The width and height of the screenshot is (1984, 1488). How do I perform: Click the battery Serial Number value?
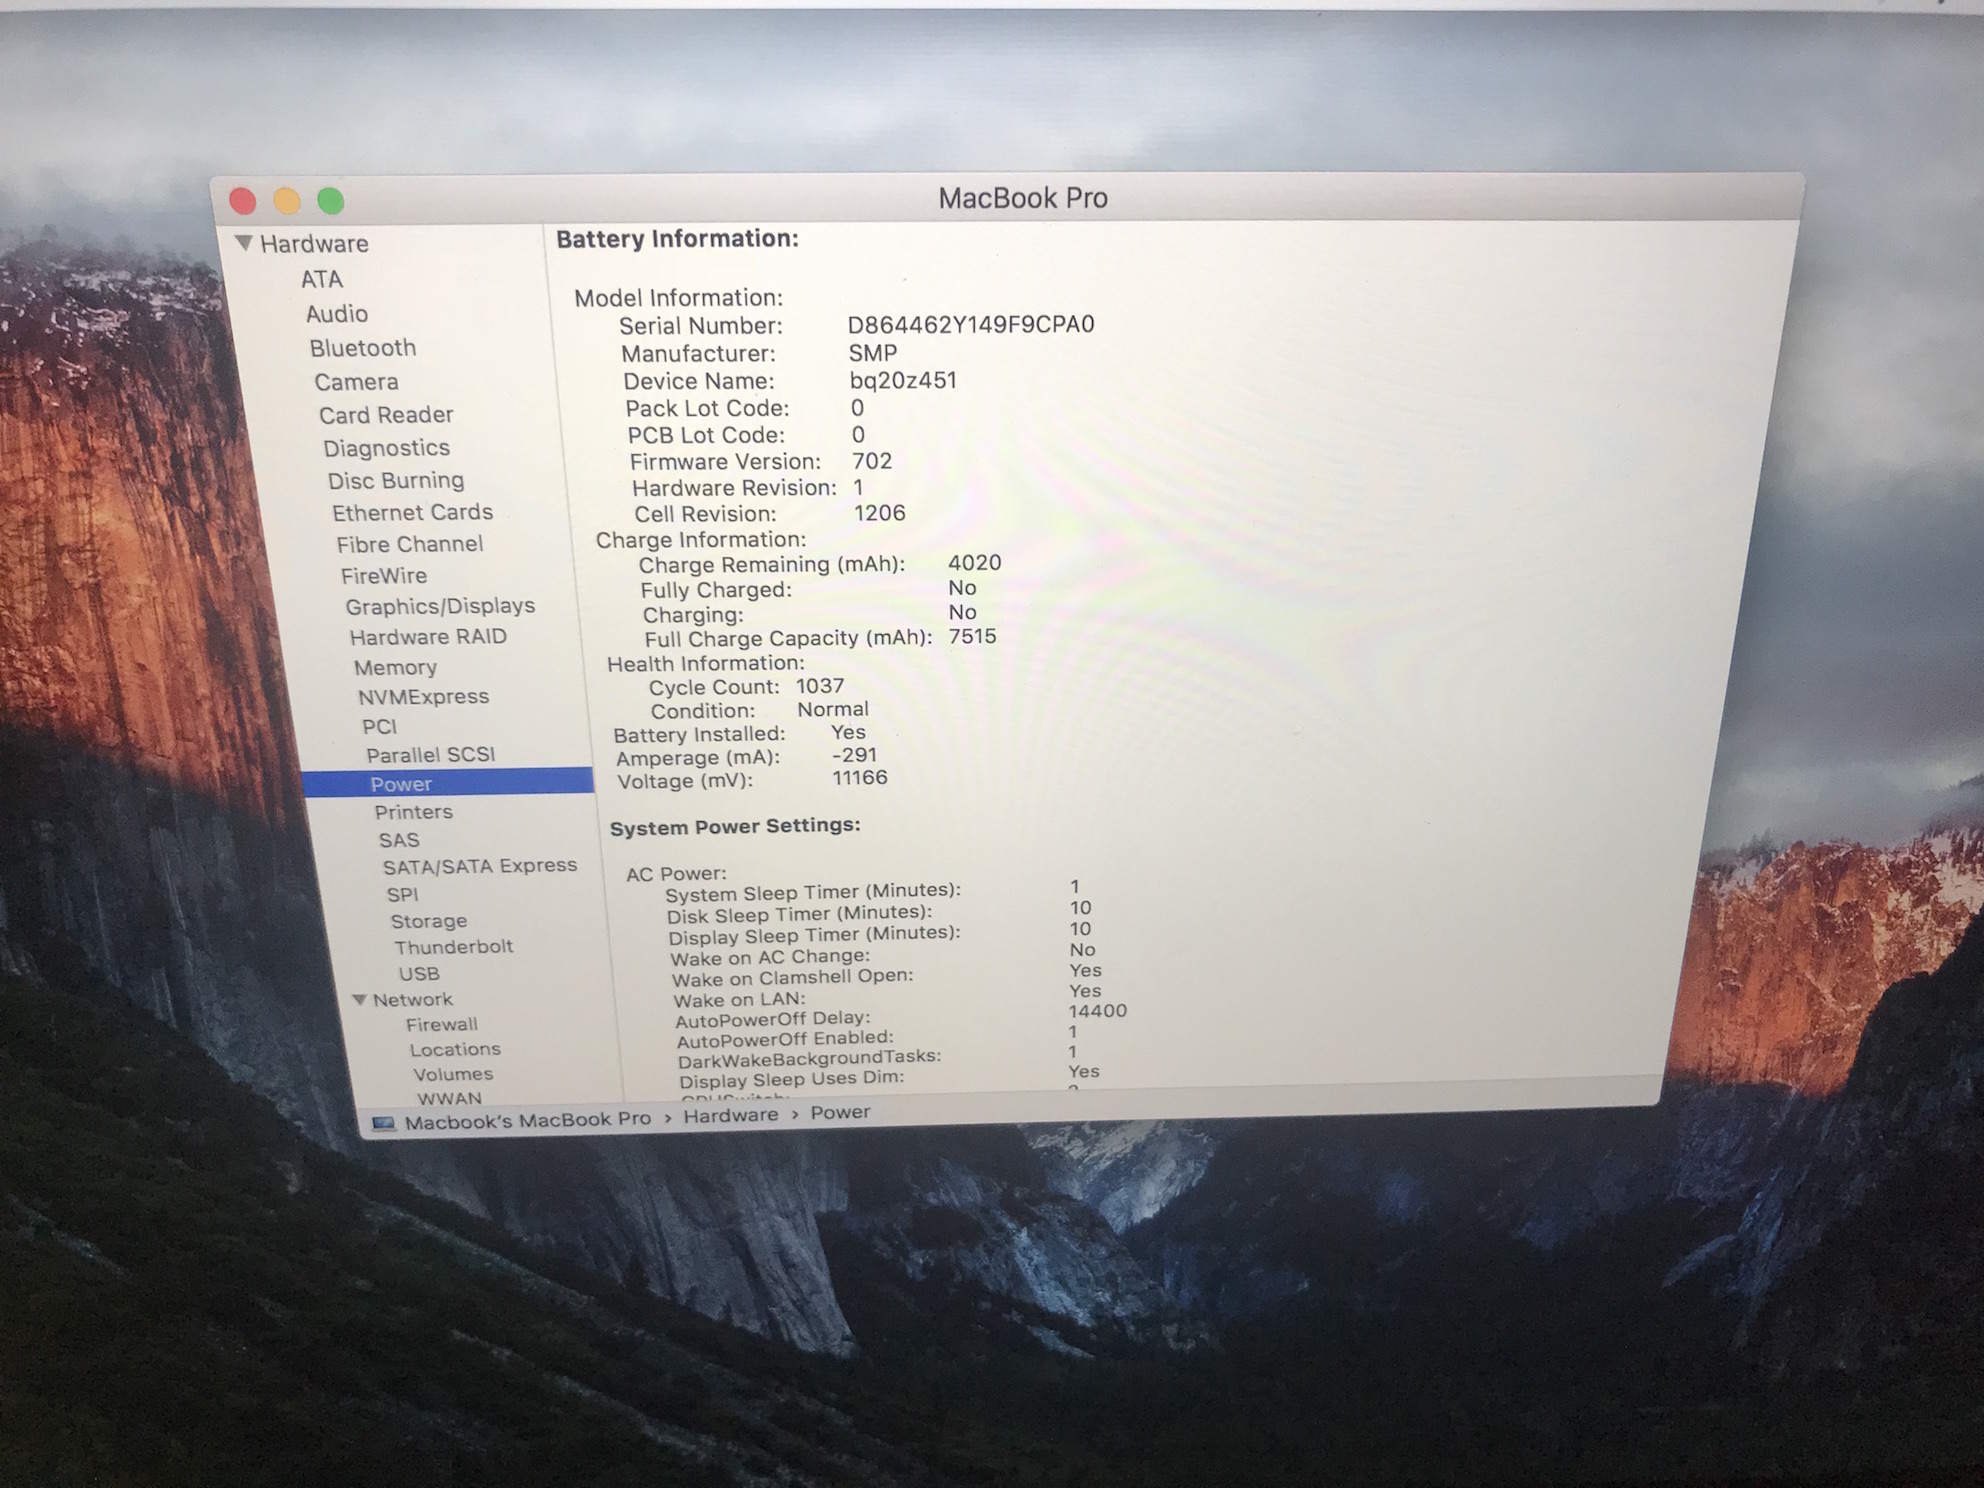[x=970, y=325]
